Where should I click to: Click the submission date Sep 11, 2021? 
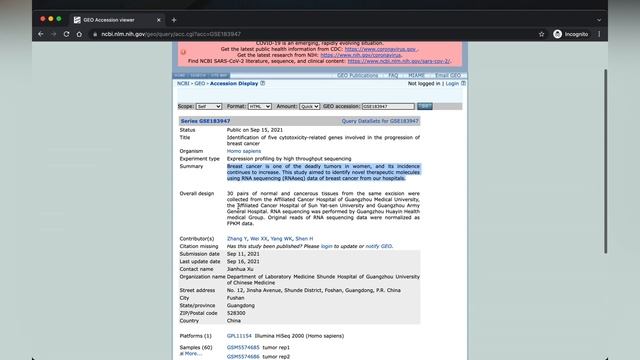coord(243,254)
